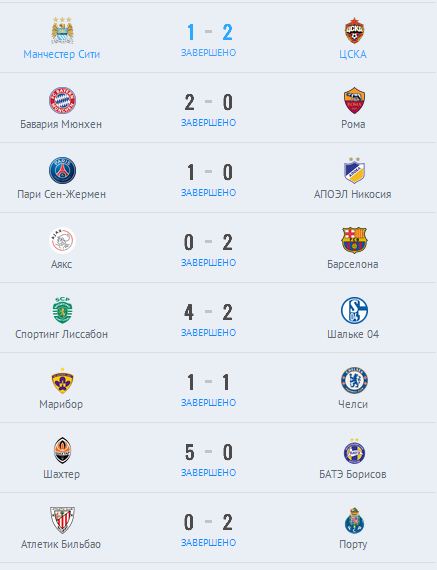Select the Sporting Lisbon crest
The width and height of the screenshot is (437, 570).
point(62,310)
